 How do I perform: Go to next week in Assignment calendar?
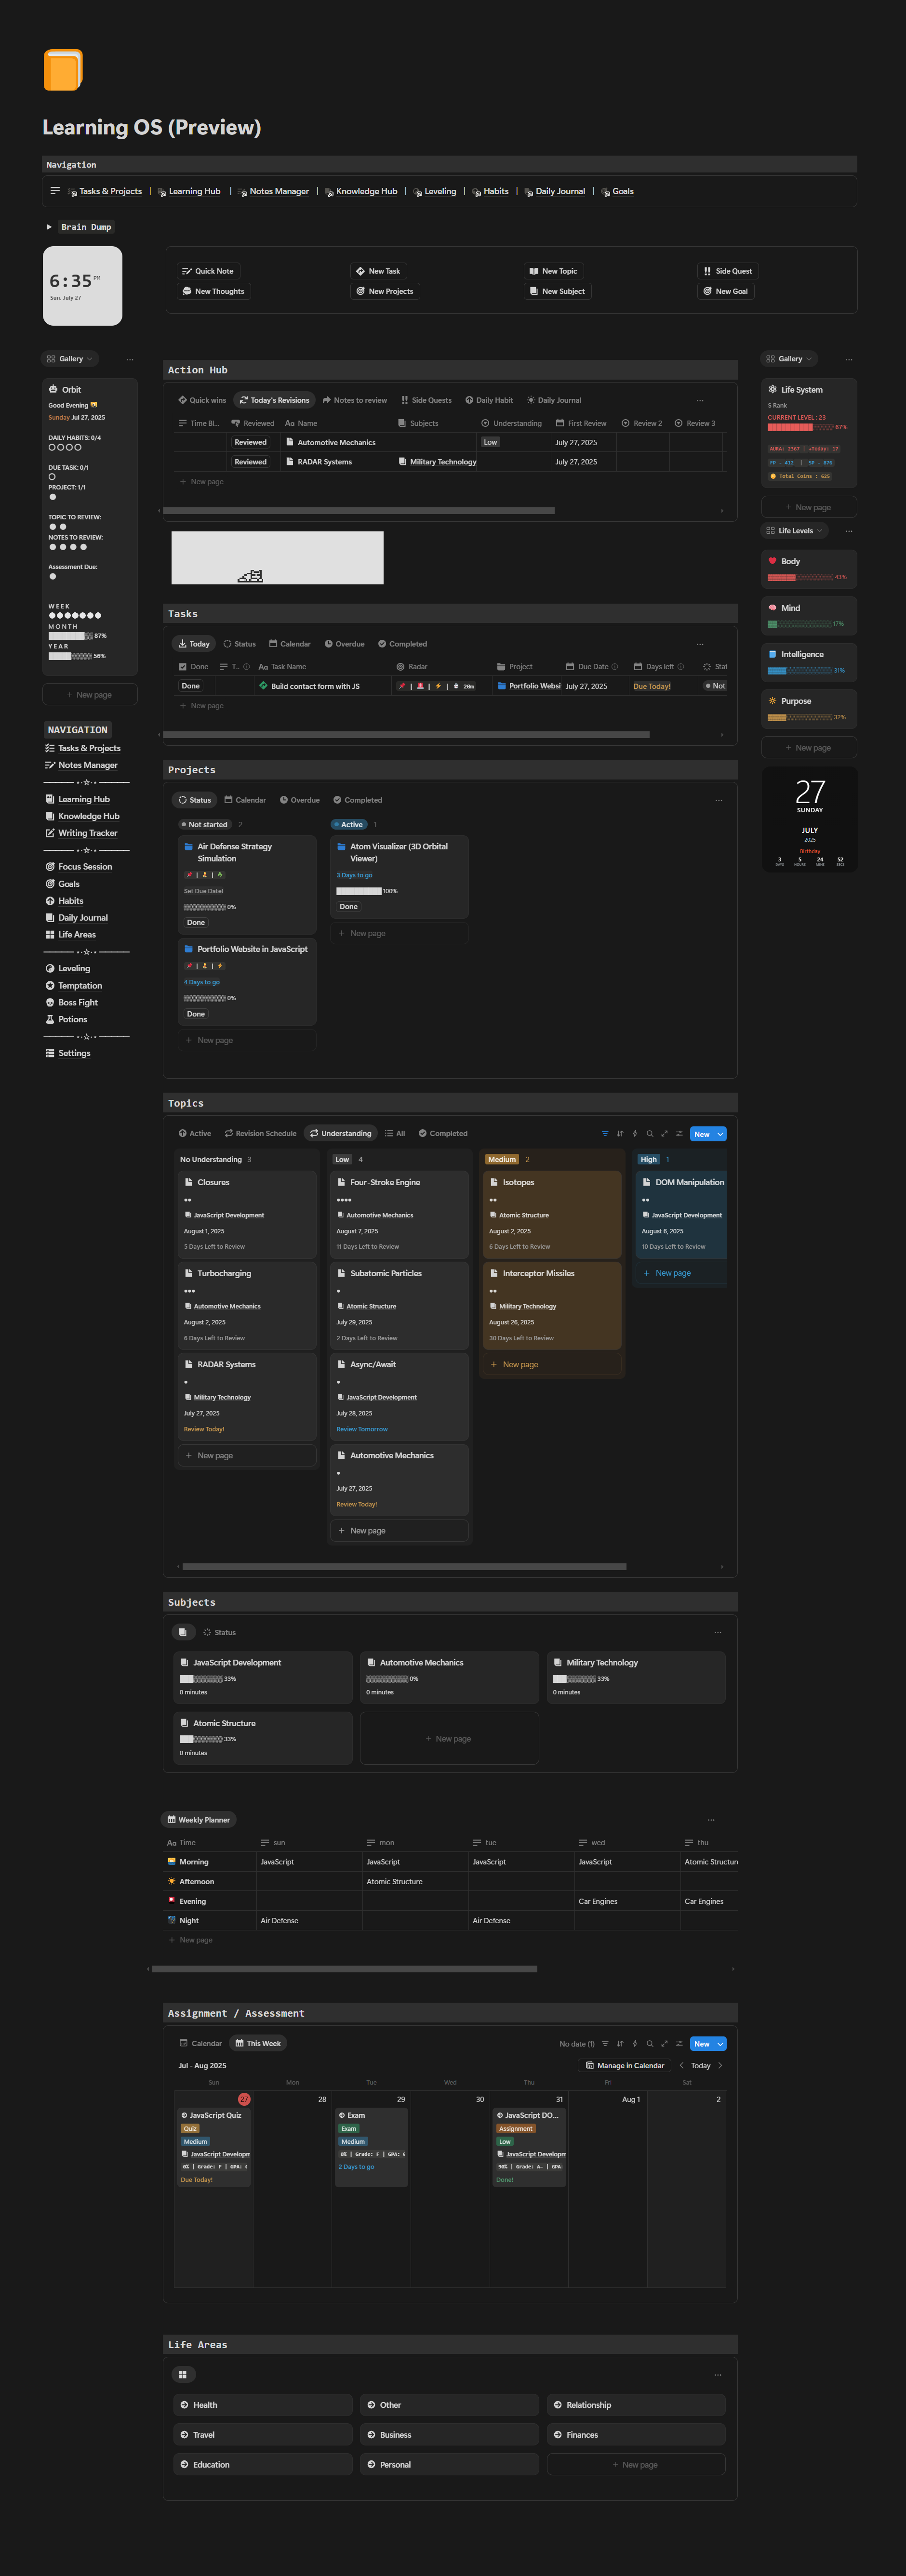720,2066
